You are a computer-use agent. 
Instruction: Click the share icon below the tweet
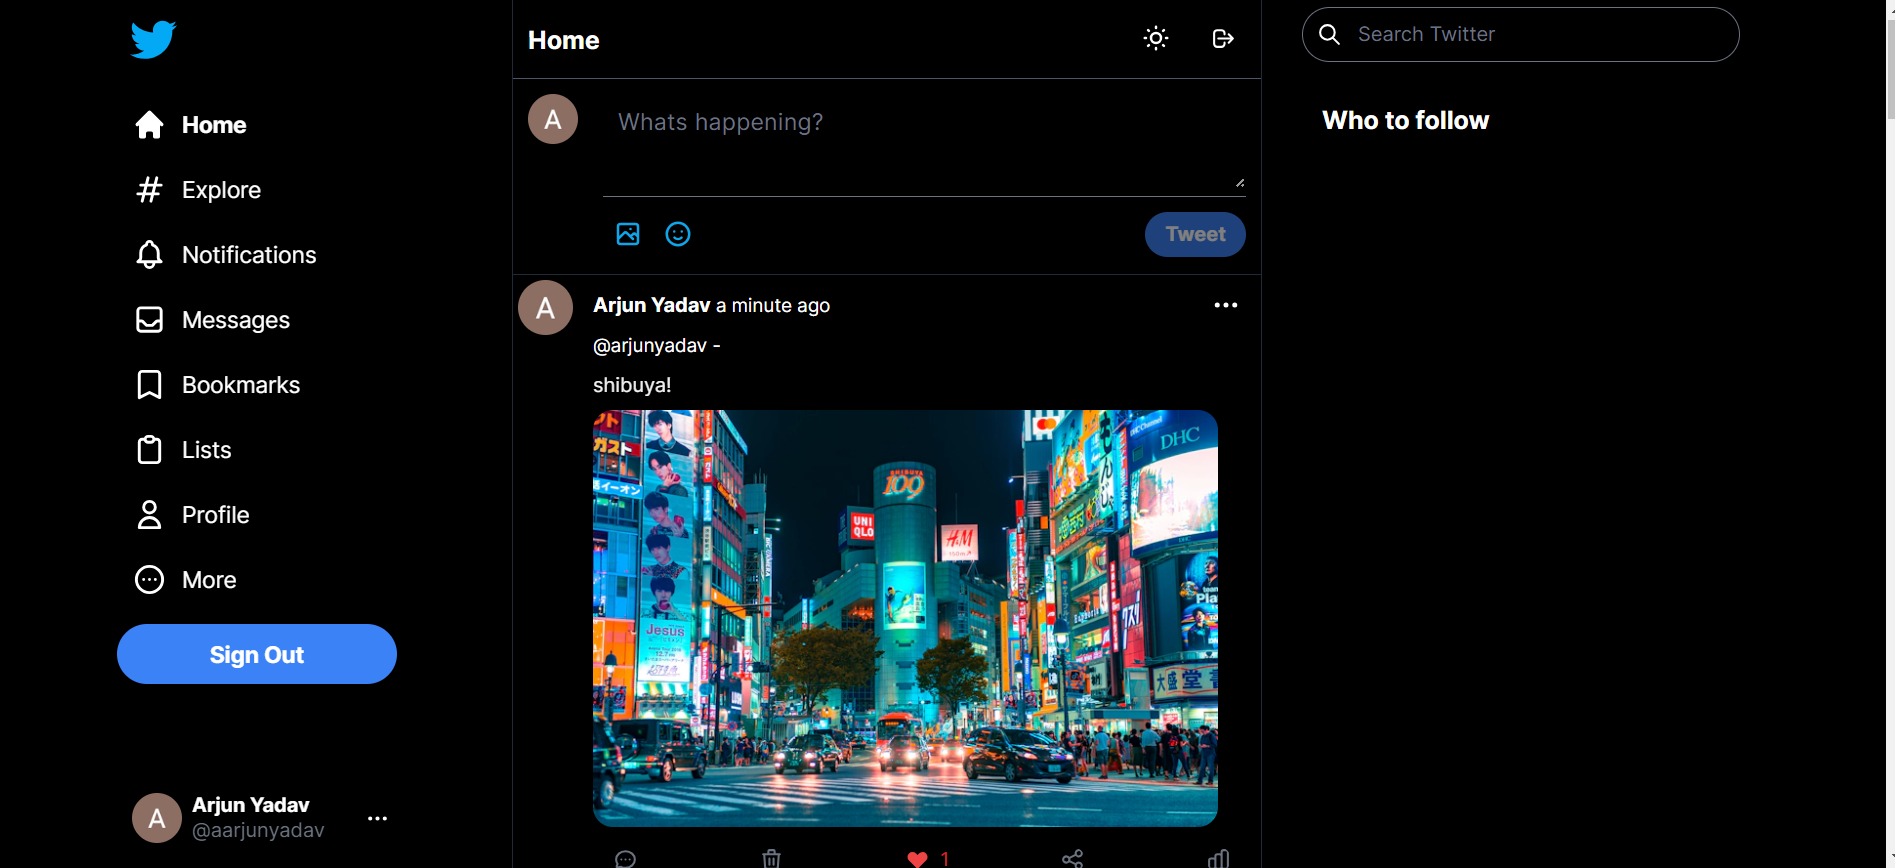[1072, 858]
